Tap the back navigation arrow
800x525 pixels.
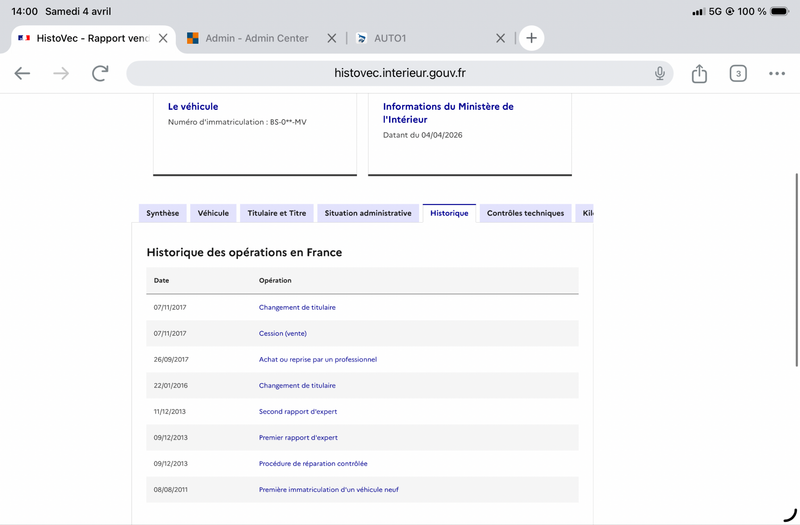point(22,73)
